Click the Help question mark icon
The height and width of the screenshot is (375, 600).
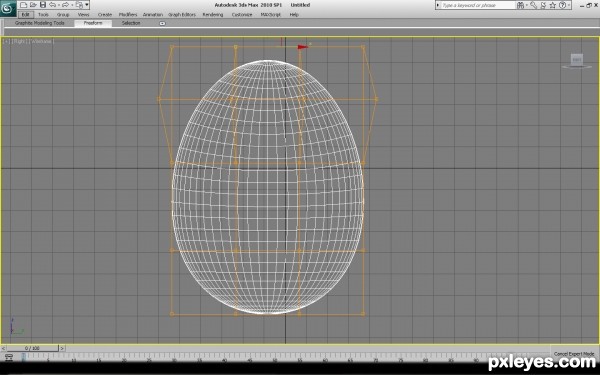[562, 5]
